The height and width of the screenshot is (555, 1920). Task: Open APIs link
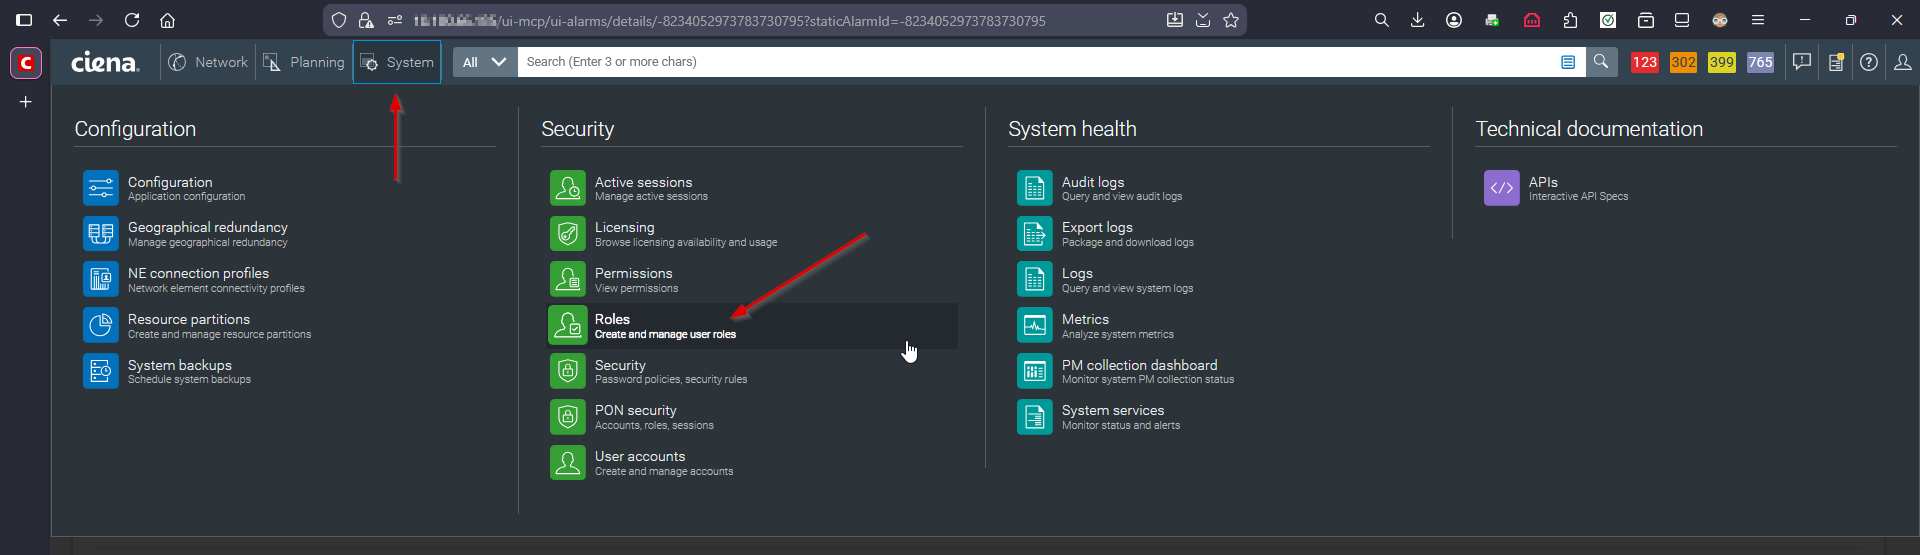click(1543, 182)
